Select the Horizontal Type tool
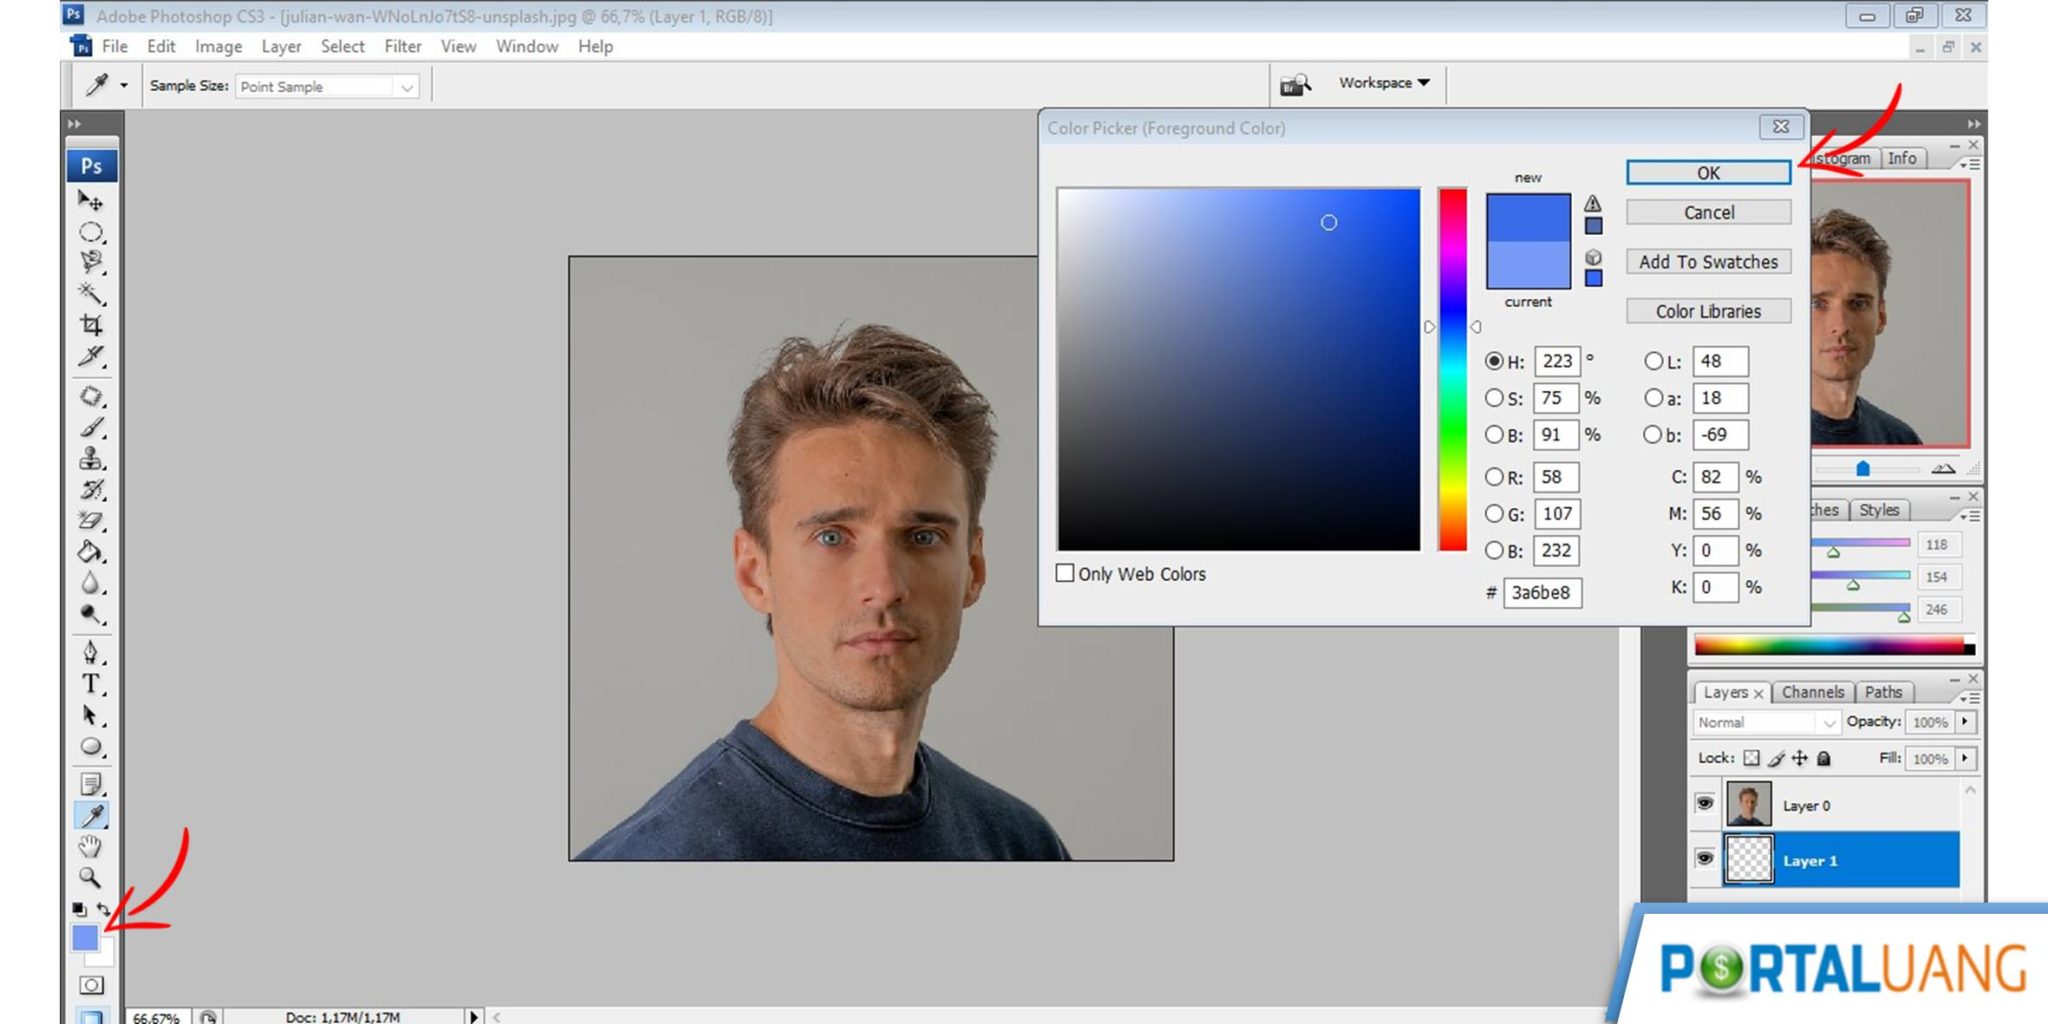2048x1024 pixels. 91,684
